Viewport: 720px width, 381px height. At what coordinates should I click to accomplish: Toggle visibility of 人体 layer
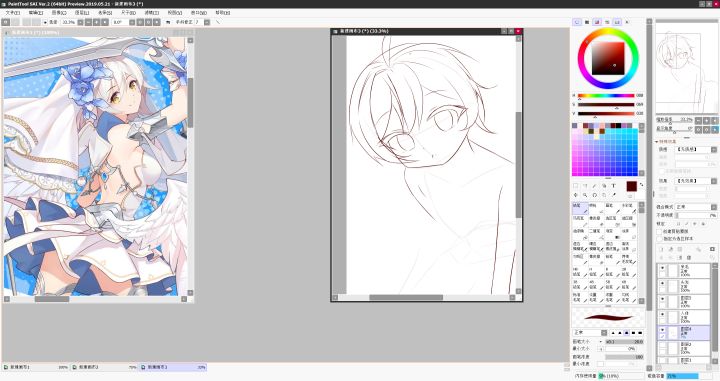pyautogui.click(x=663, y=314)
